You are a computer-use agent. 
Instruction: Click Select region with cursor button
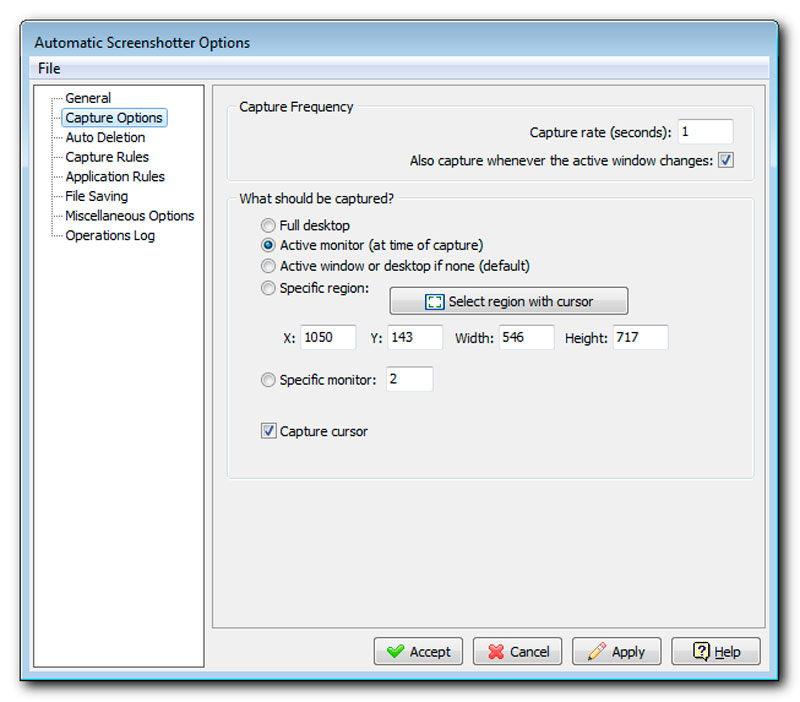[509, 301]
